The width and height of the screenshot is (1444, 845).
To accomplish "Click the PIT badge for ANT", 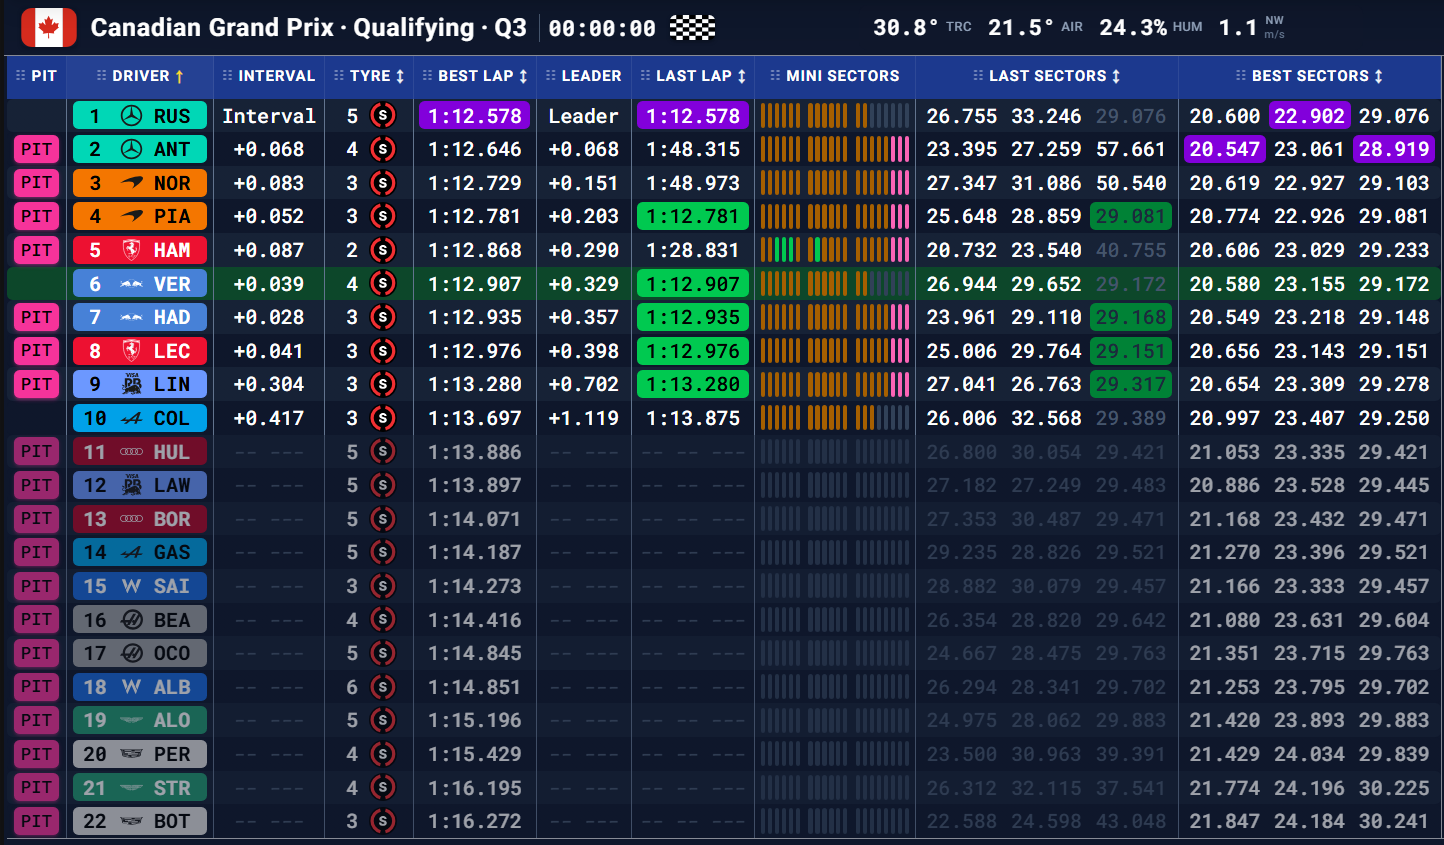I will [x=36, y=150].
